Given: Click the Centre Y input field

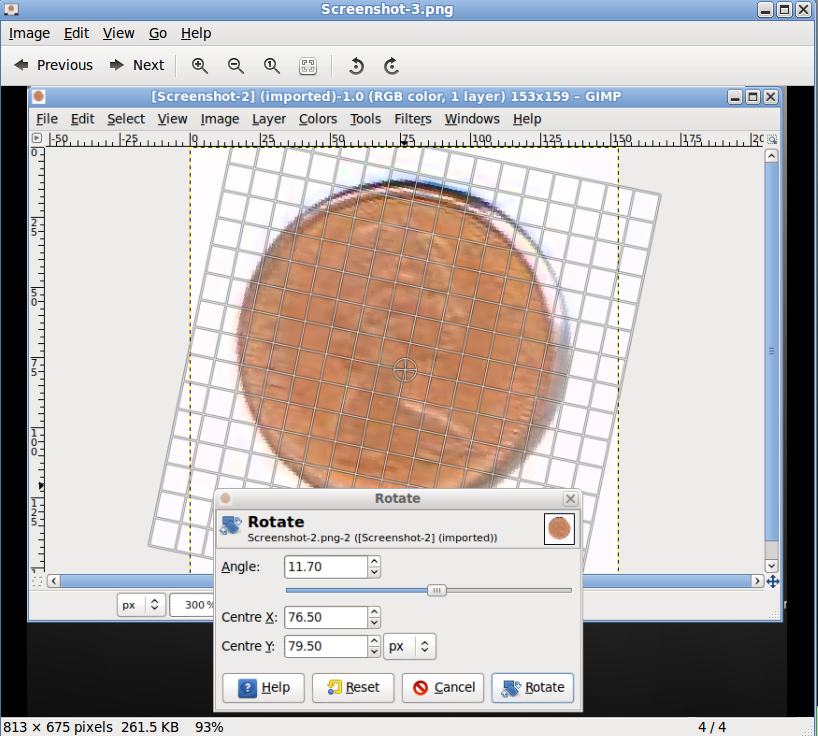Looking at the screenshot, I should 326,646.
